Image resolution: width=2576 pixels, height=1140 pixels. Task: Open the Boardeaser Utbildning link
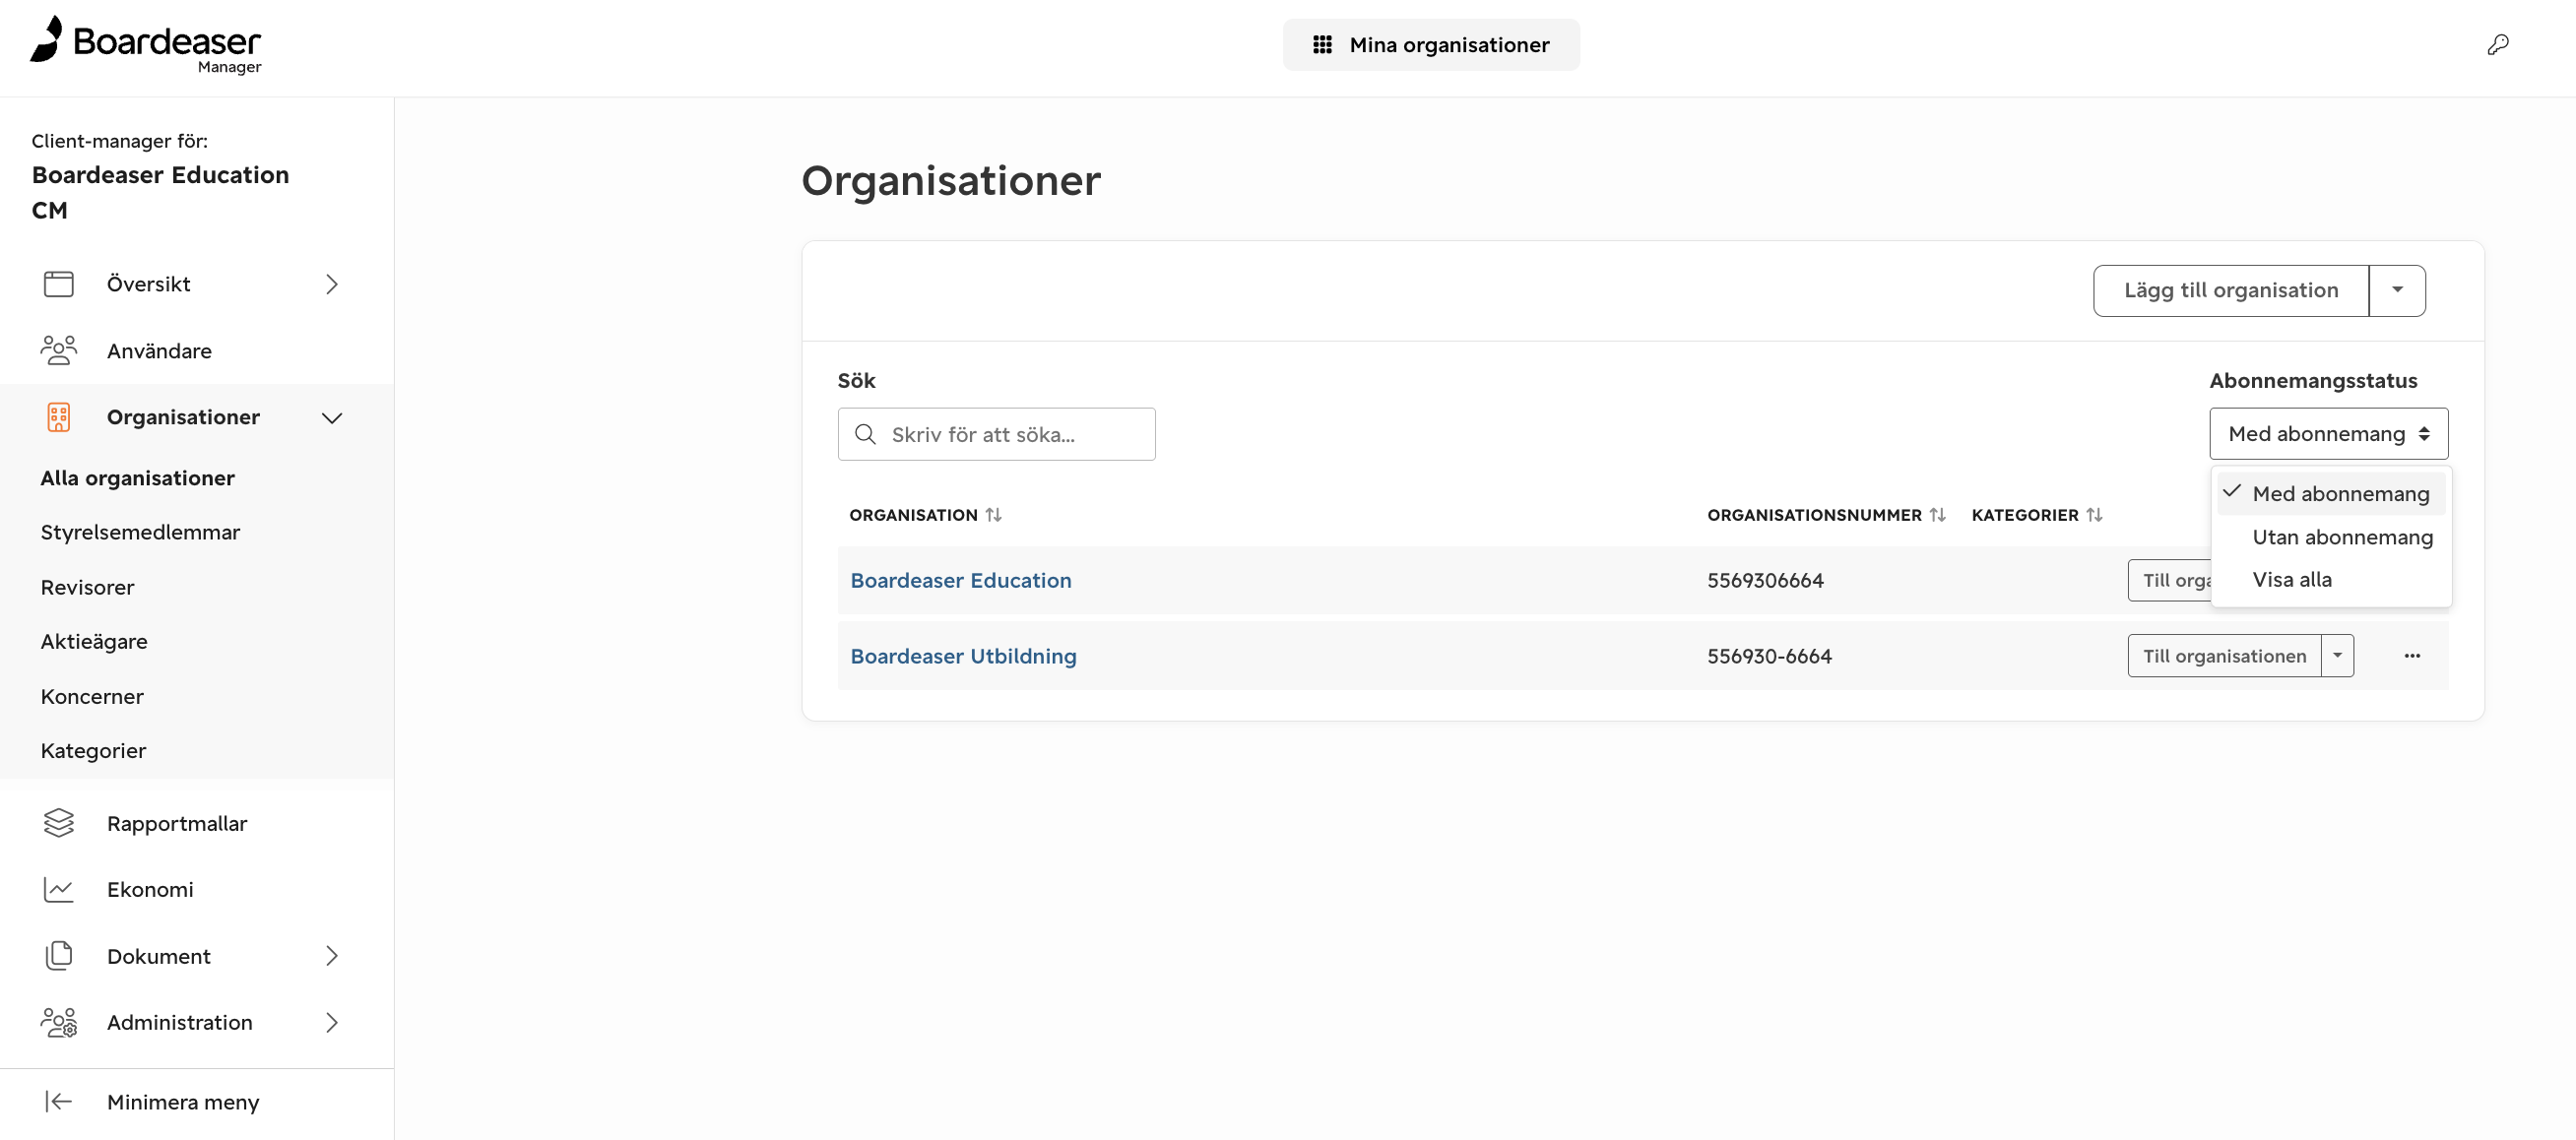click(x=963, y=656)
